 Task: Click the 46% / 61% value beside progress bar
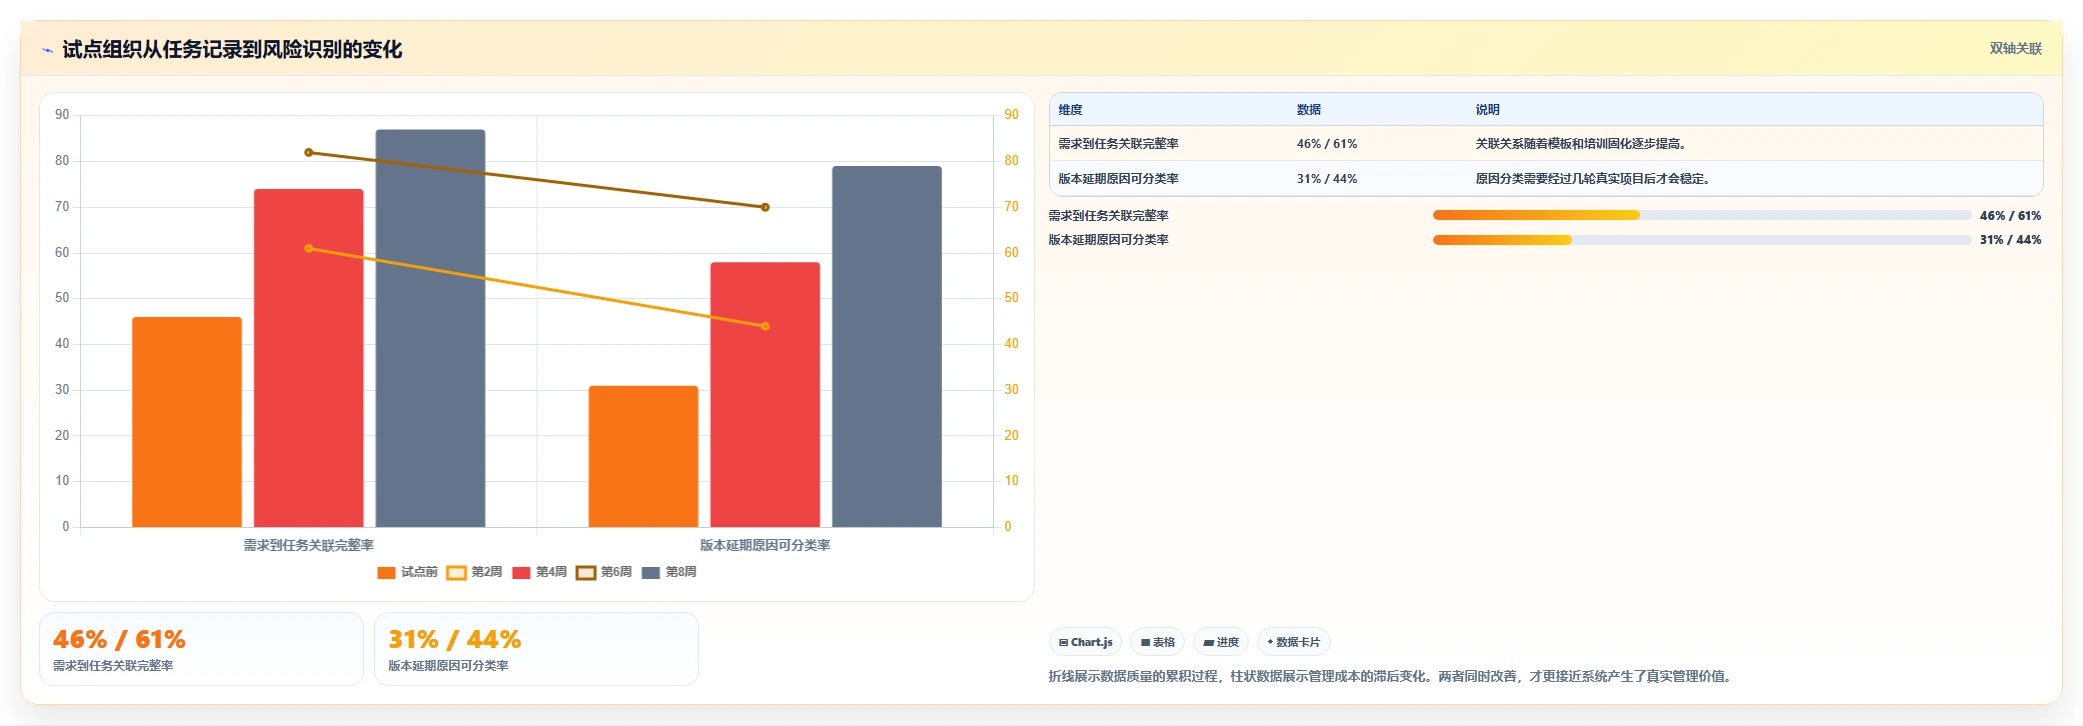tap(2010, 216)
